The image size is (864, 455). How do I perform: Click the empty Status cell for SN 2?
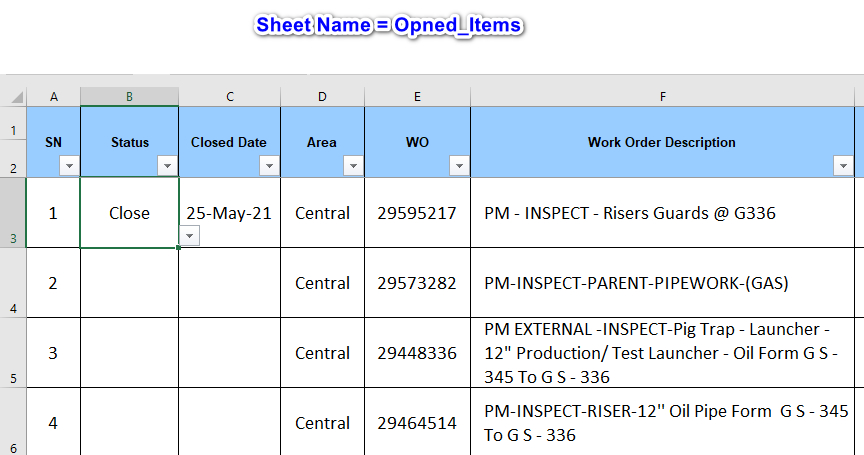coord(129,283)
